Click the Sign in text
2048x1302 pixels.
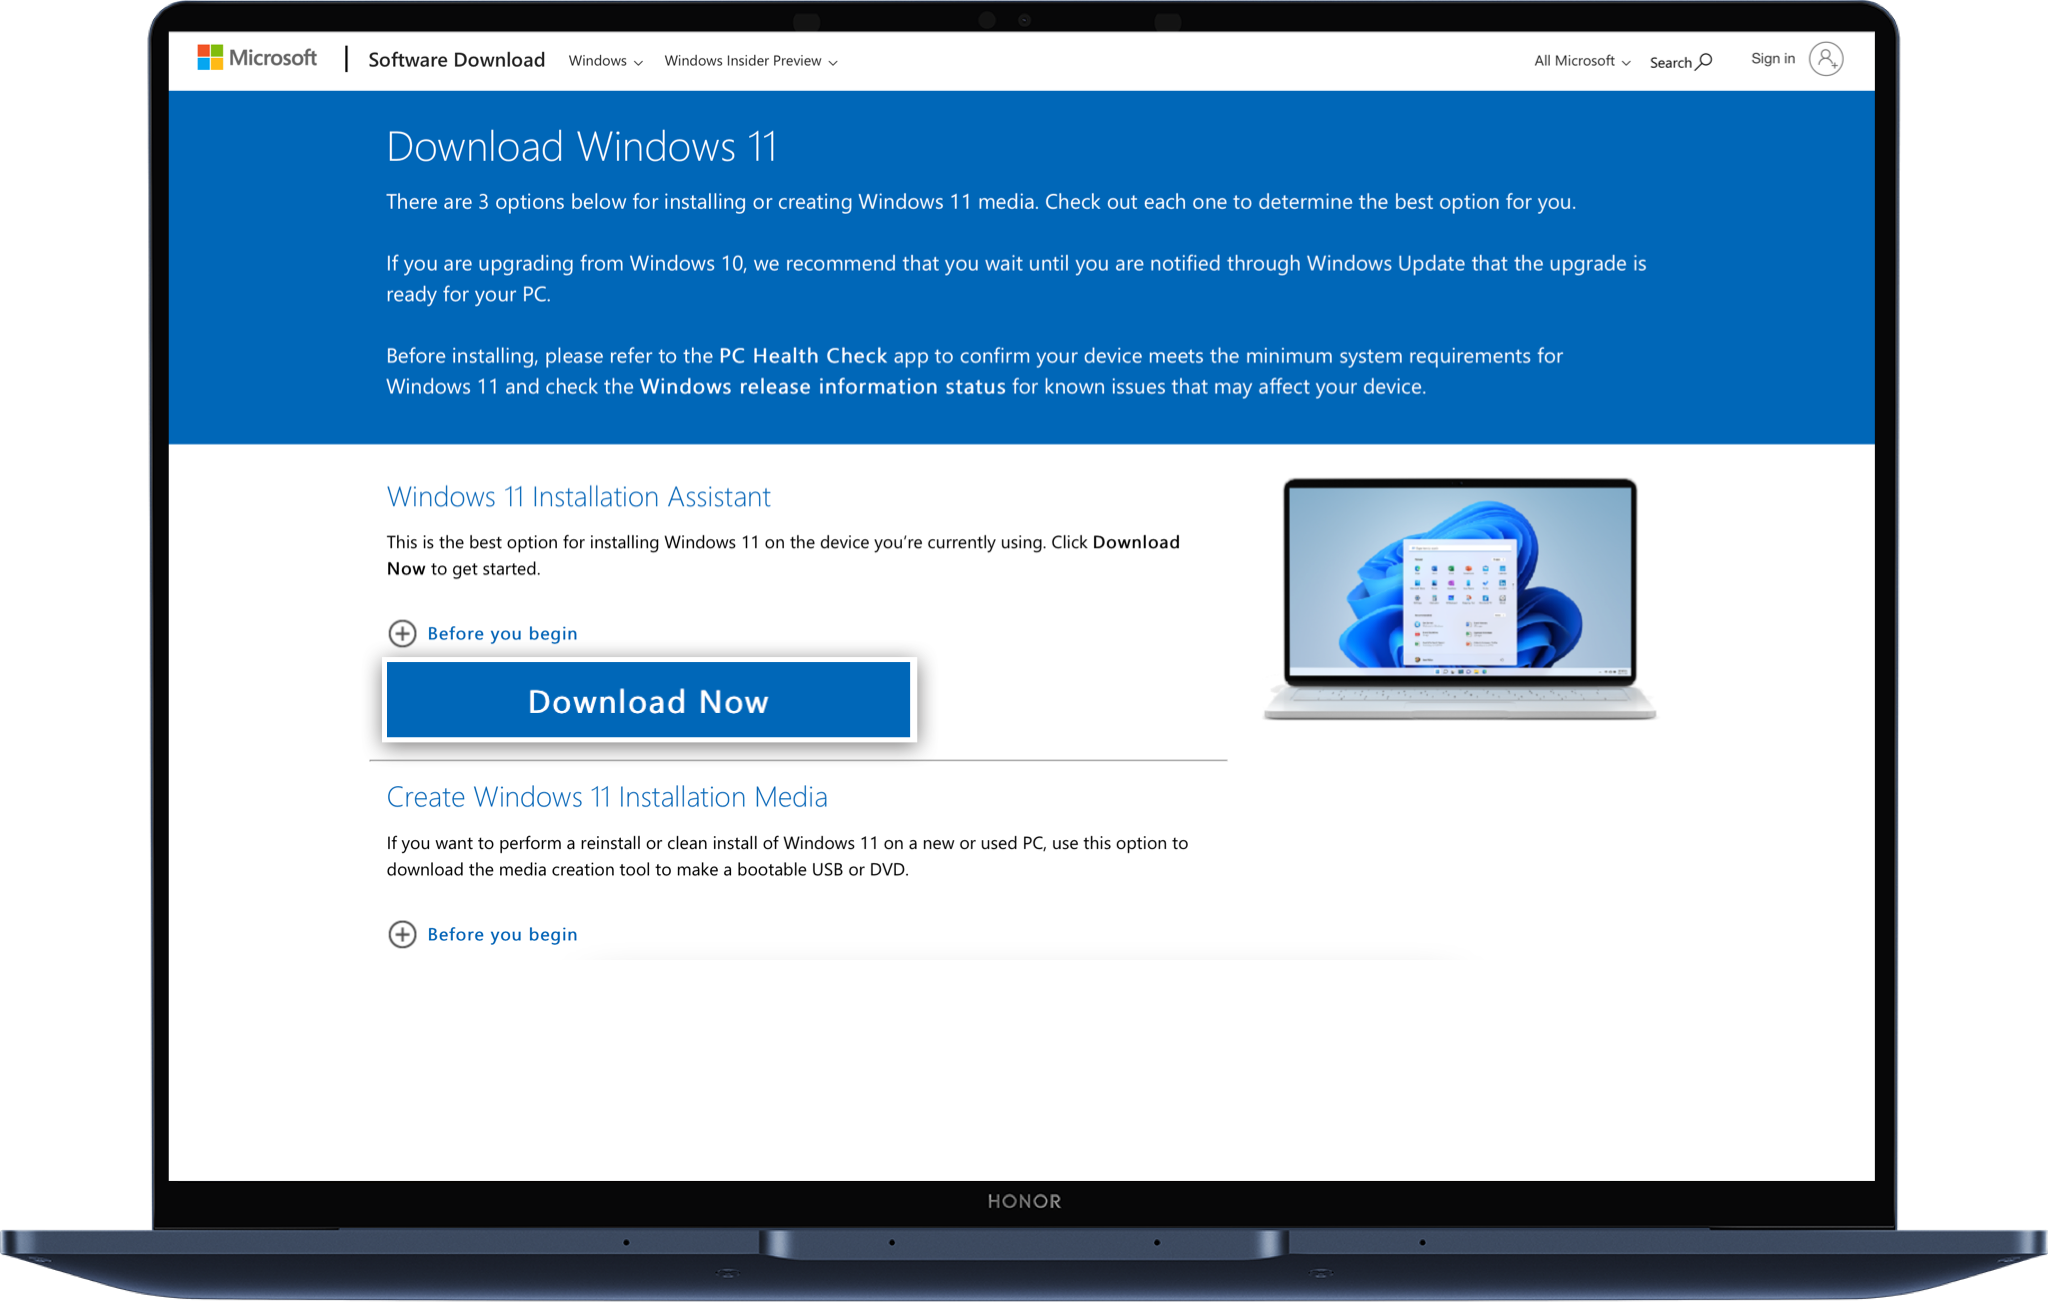1772,59
